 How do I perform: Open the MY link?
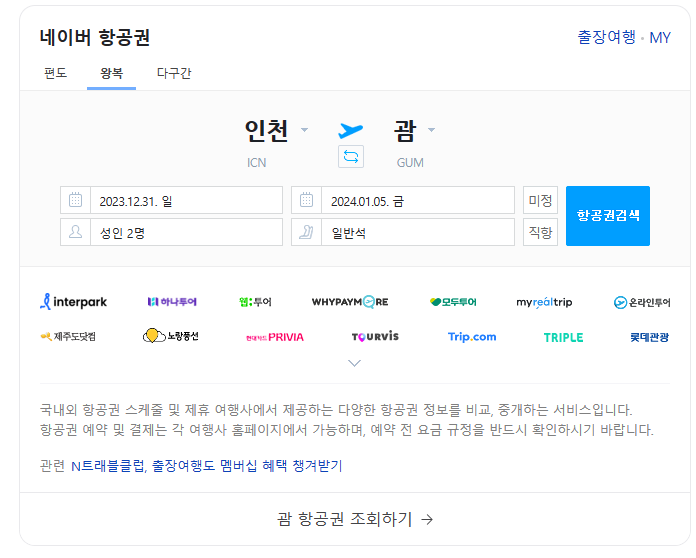(x=660, y=38)
